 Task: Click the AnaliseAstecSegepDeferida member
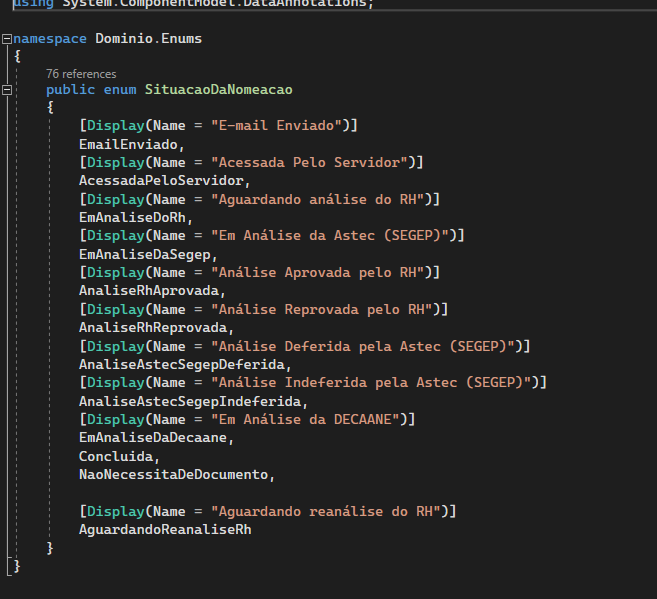pyautogui.click(x=182, y=364)
